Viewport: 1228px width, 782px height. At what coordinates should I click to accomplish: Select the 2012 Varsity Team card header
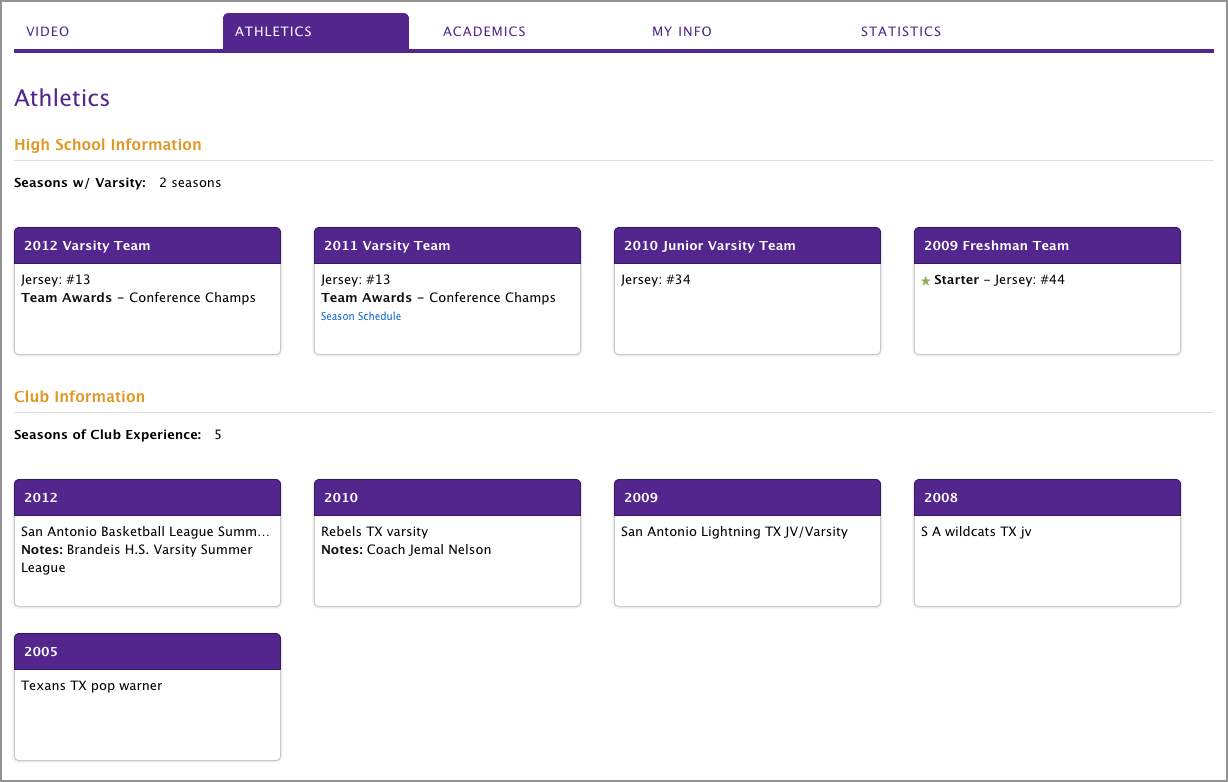[x=148, y=246]
